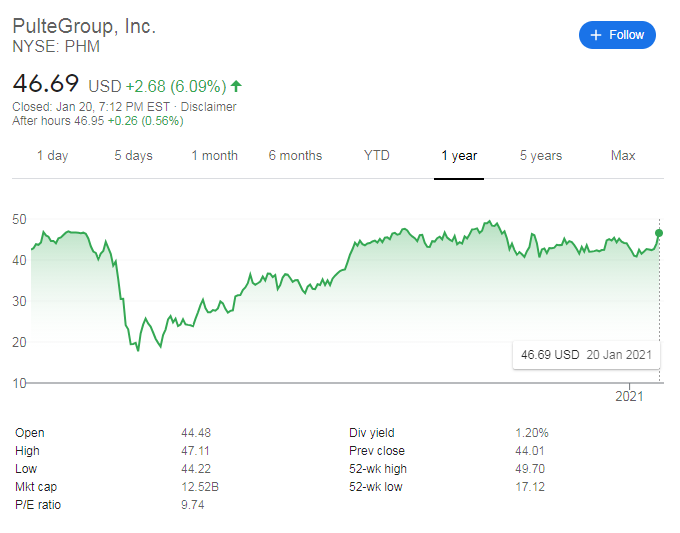The width and height of the screenshot is (680, 533).
Task: Select the YTD range tab
Action: 376,155
